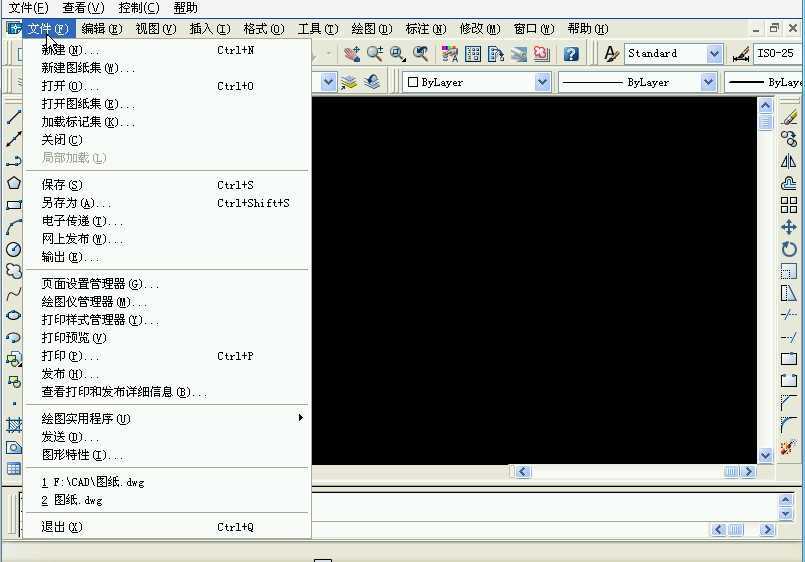805x562 pixels.
Task: Open 控制(C) menu in outer window
Action: click(139, 8)
